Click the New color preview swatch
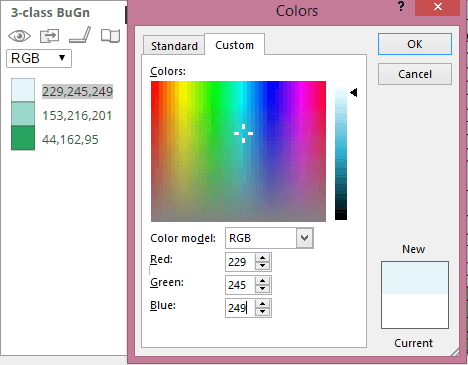This screenshot has width=468, height=365. (415, 278)
